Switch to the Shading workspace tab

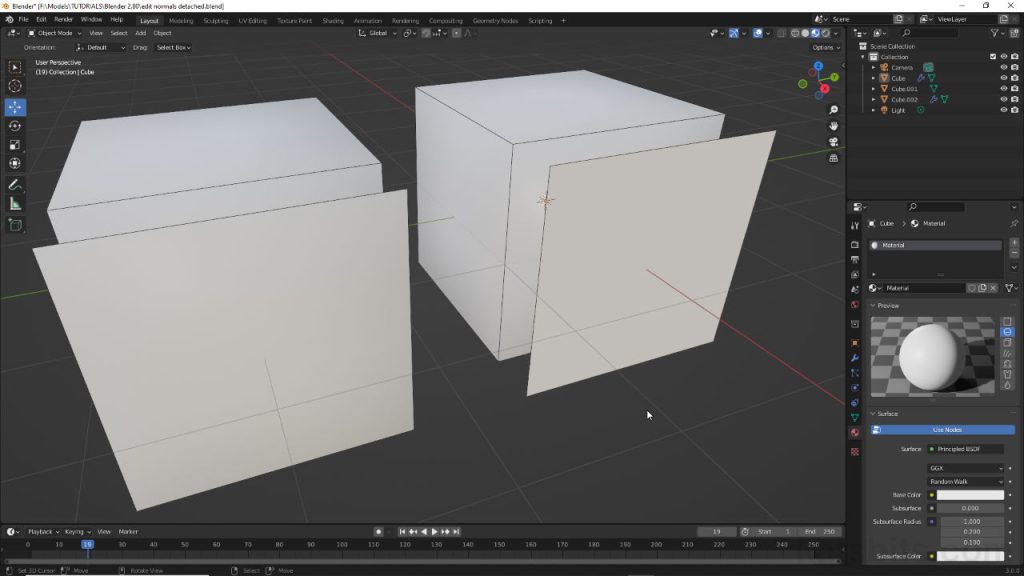pyautogui.click(x=330, y=19)
